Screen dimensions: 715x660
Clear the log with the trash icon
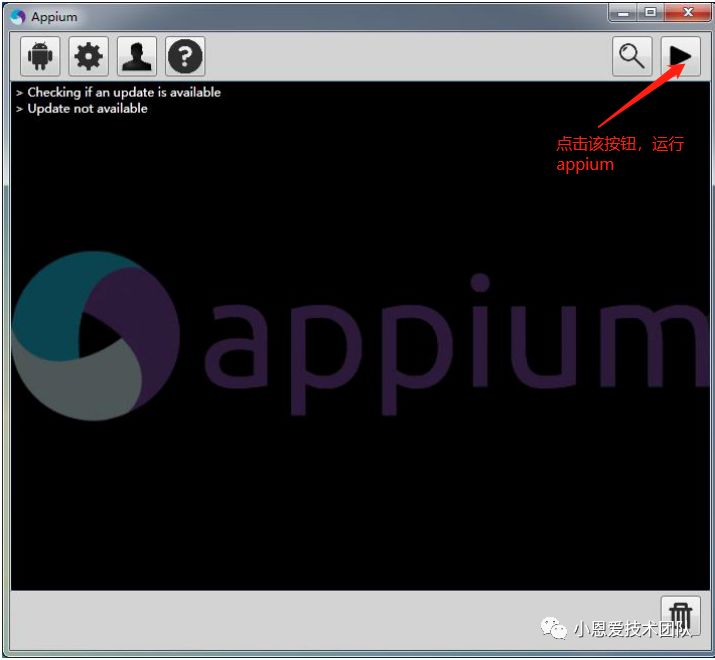(680, 616)
